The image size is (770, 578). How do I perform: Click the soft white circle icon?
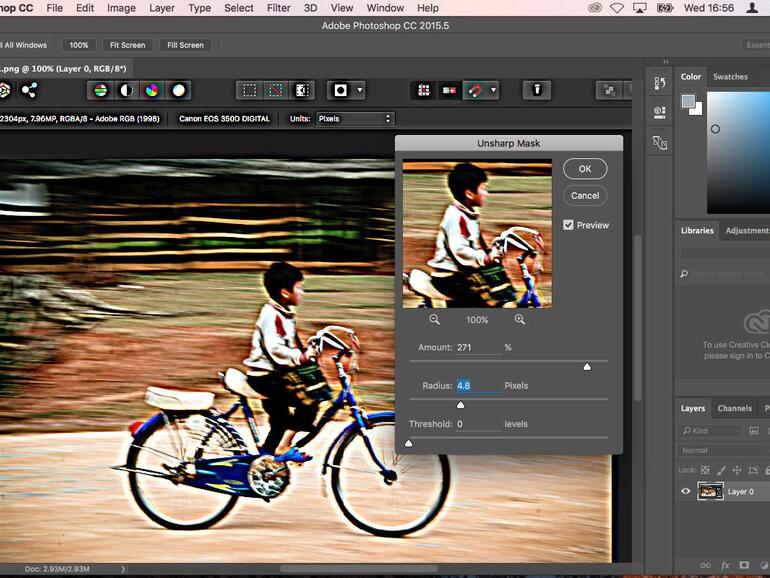[178, 90]
